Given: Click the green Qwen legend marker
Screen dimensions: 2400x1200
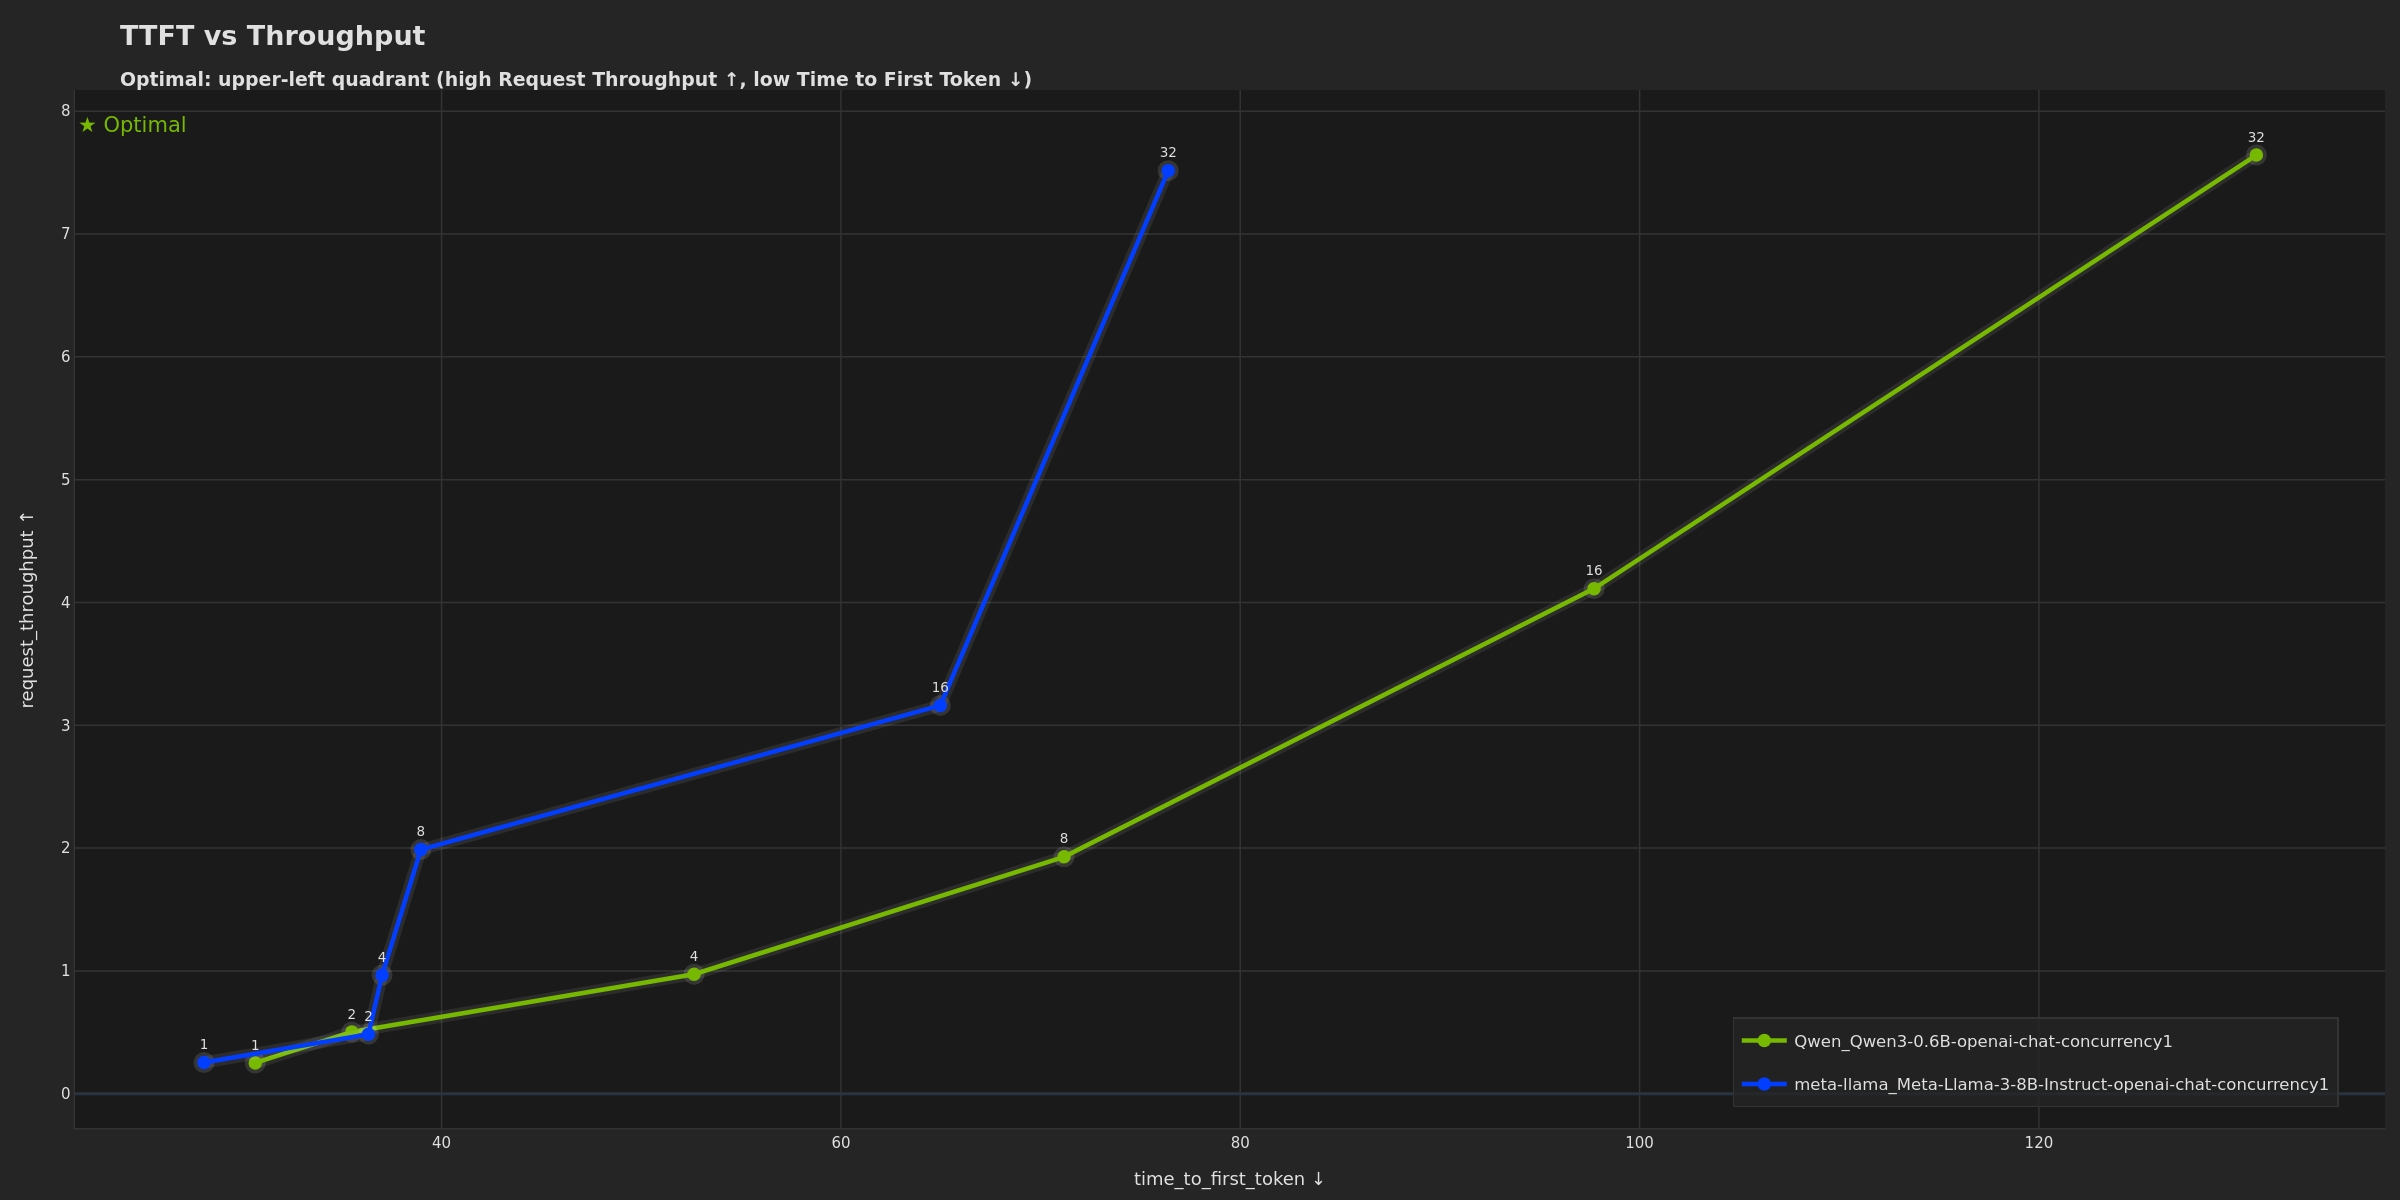Looking at the screenshot, I should (1765, 1040).
